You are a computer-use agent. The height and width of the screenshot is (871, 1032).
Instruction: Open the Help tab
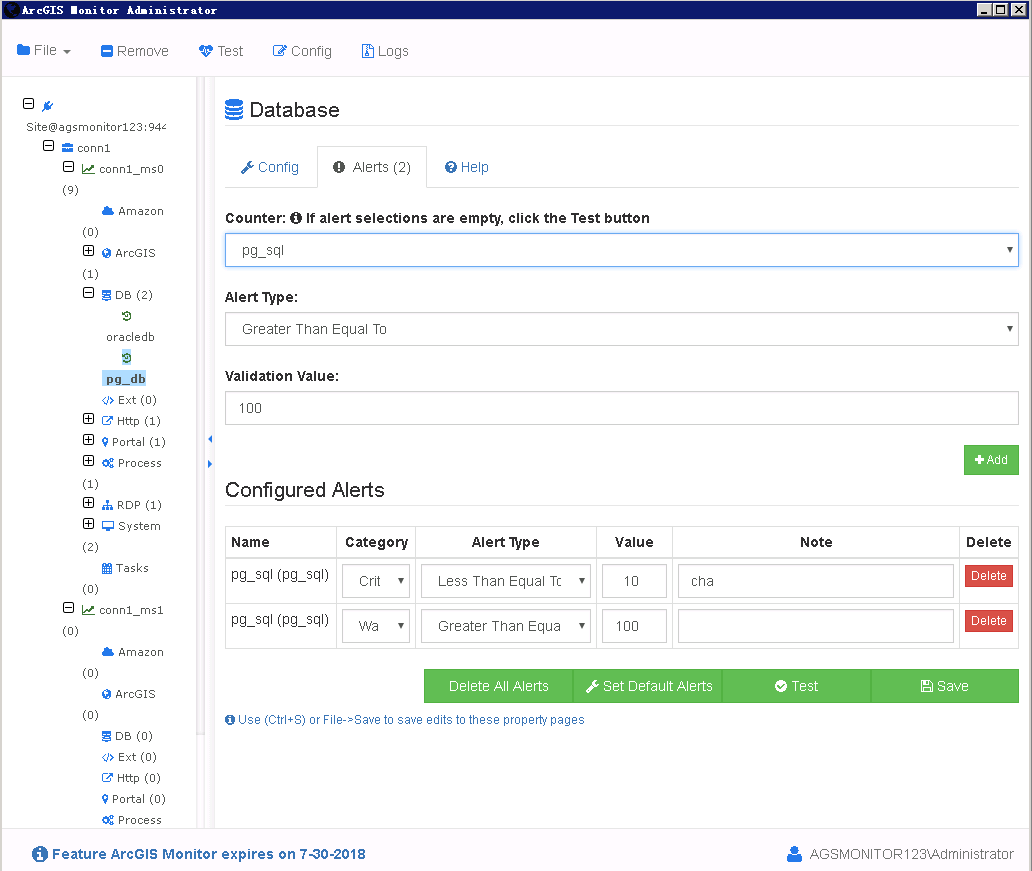point(467,167)
